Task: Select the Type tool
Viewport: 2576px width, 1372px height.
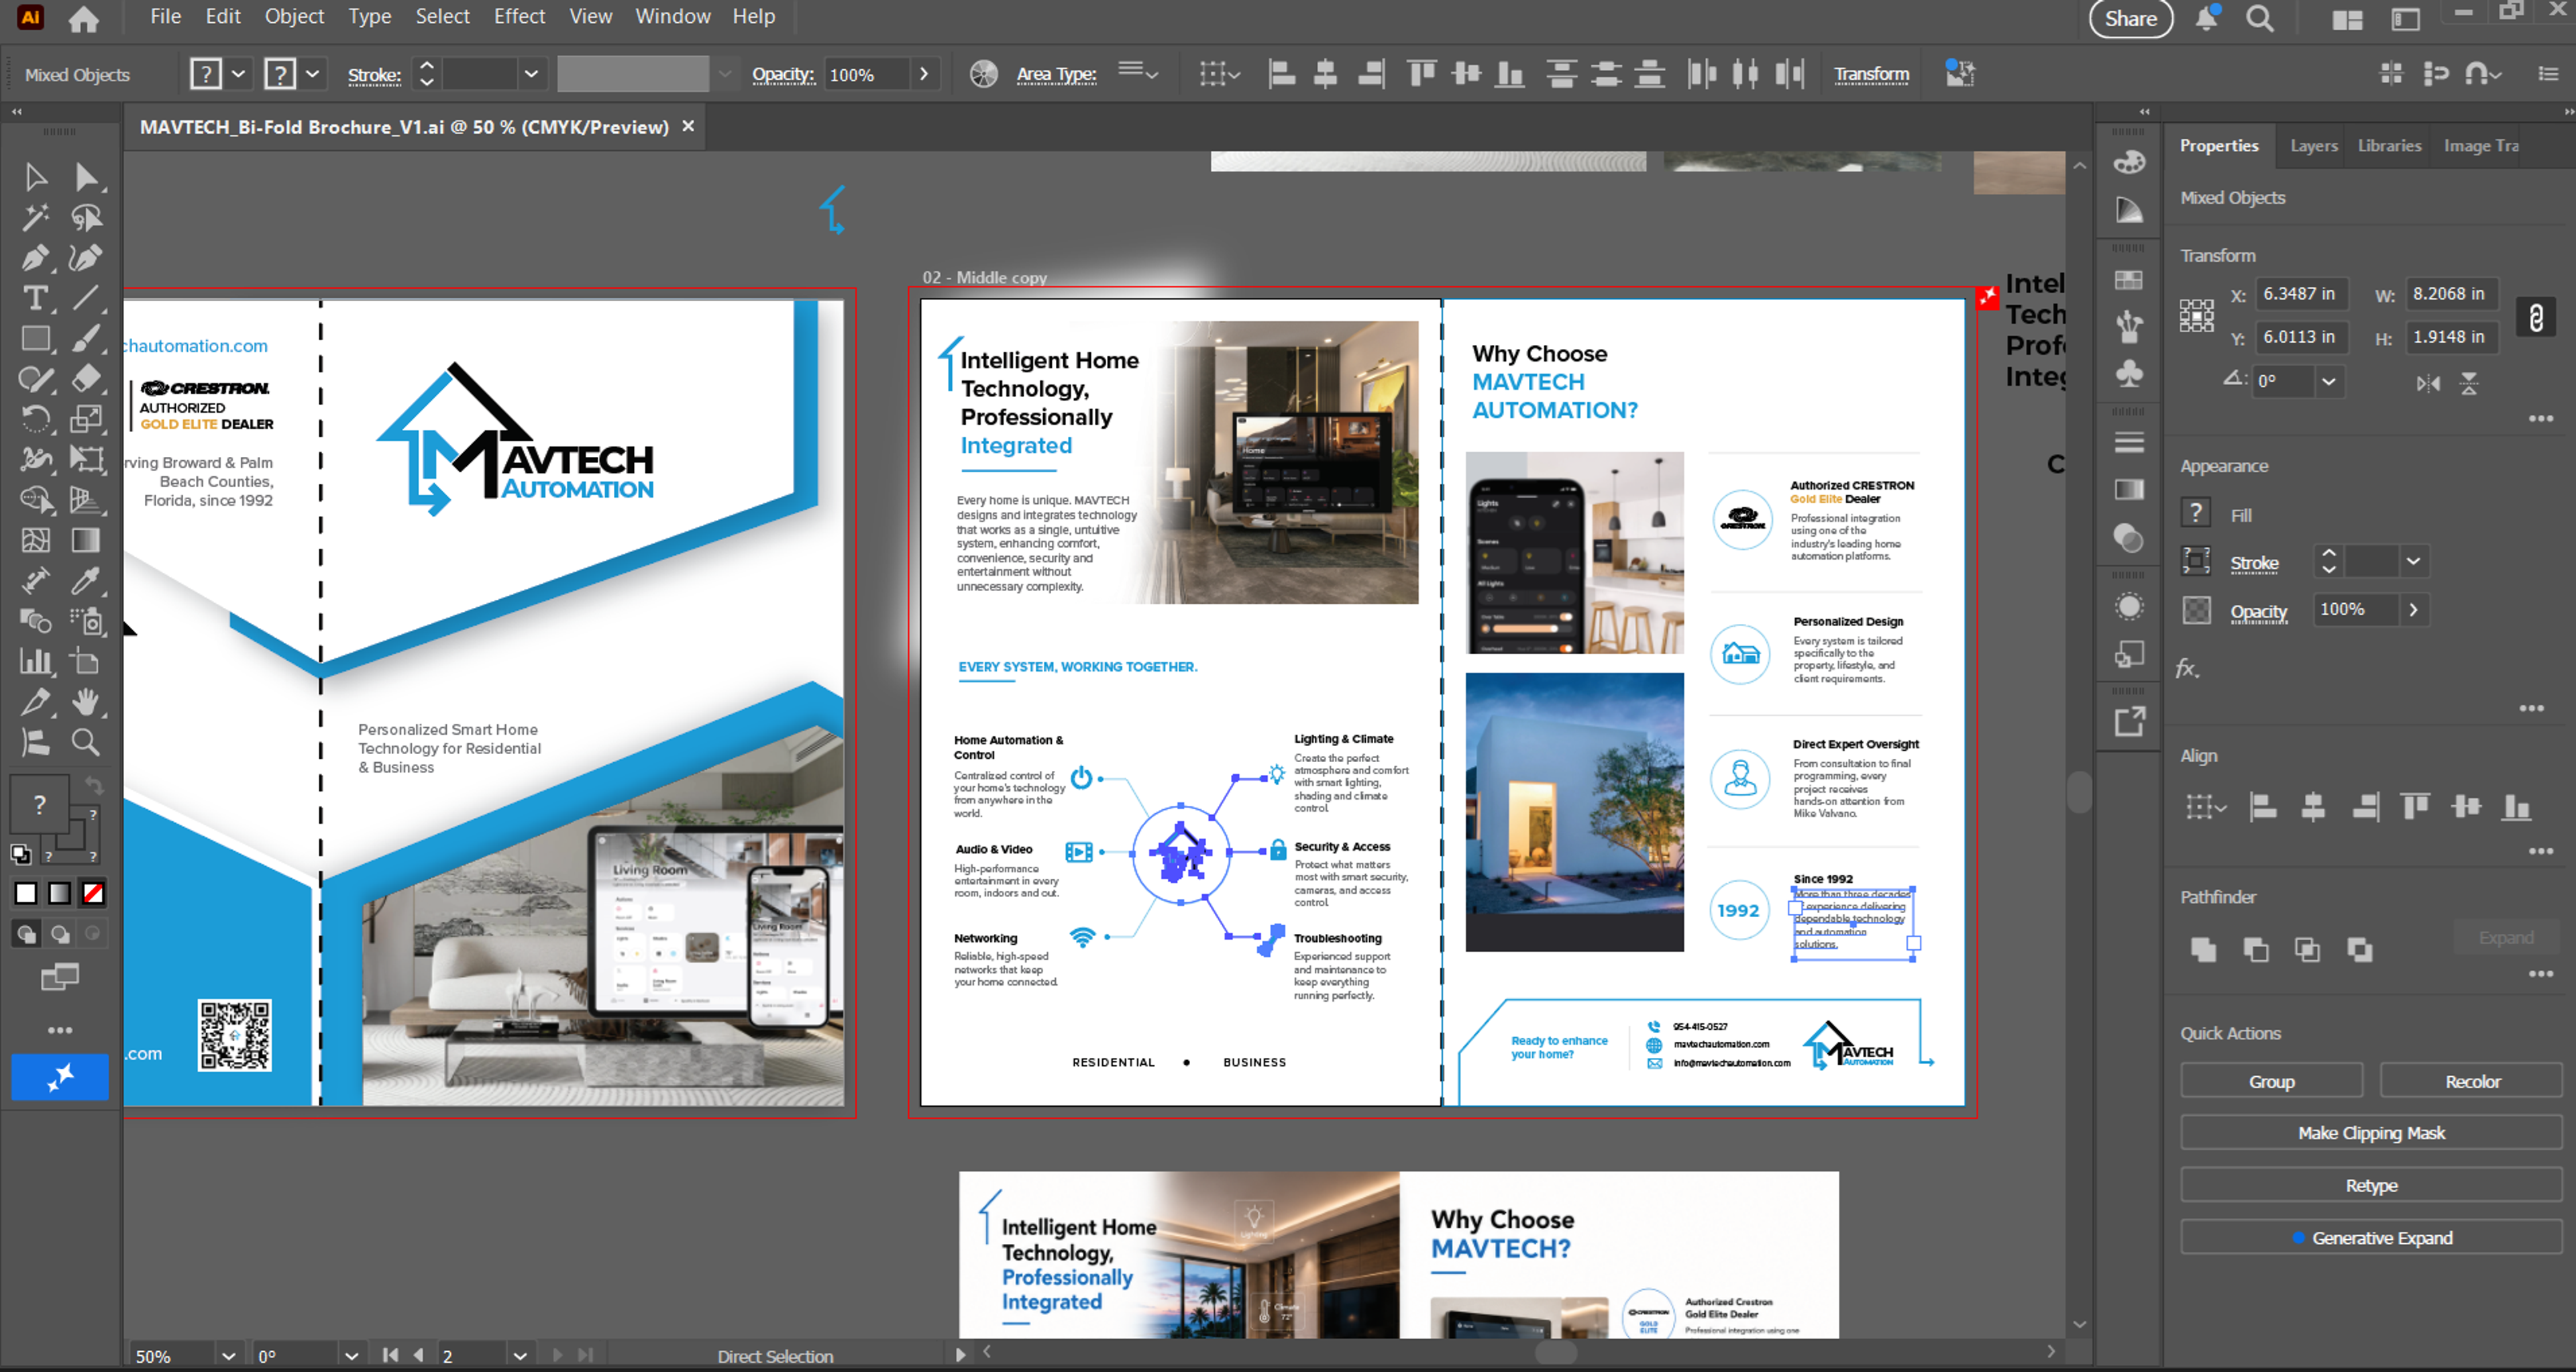Action: pyautogui.click(x=36, y=298)
